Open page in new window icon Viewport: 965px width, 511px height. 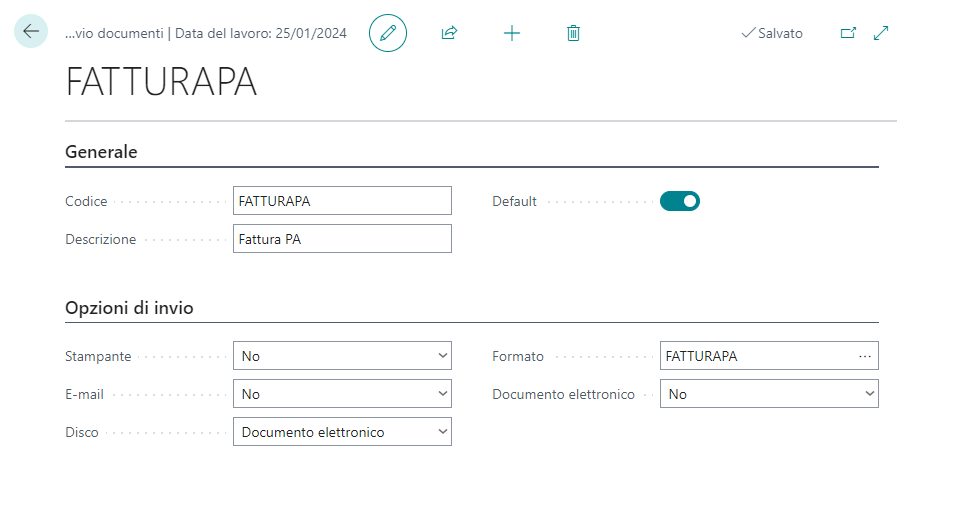[848, 33]
